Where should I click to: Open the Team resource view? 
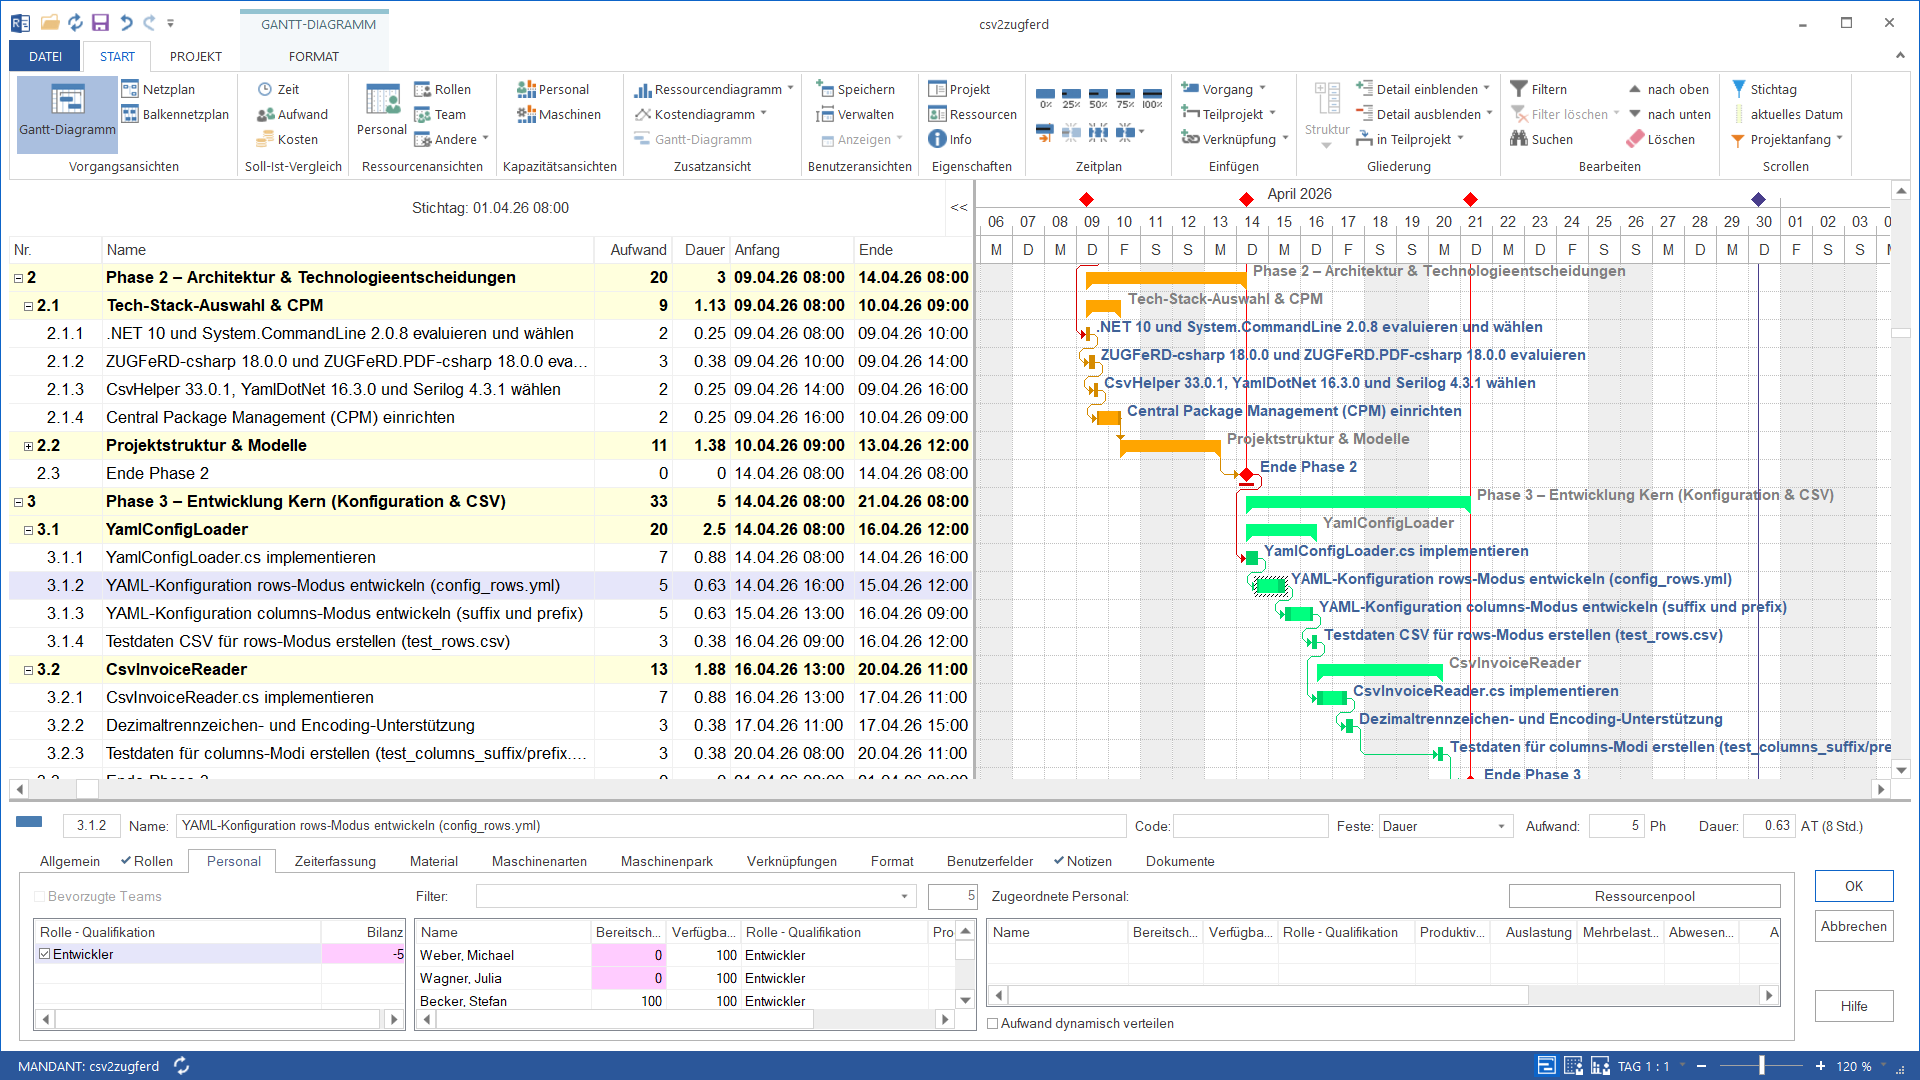[440, 114]
